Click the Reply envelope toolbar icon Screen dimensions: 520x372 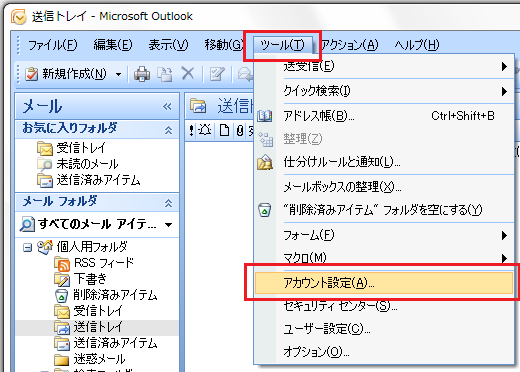246,74
